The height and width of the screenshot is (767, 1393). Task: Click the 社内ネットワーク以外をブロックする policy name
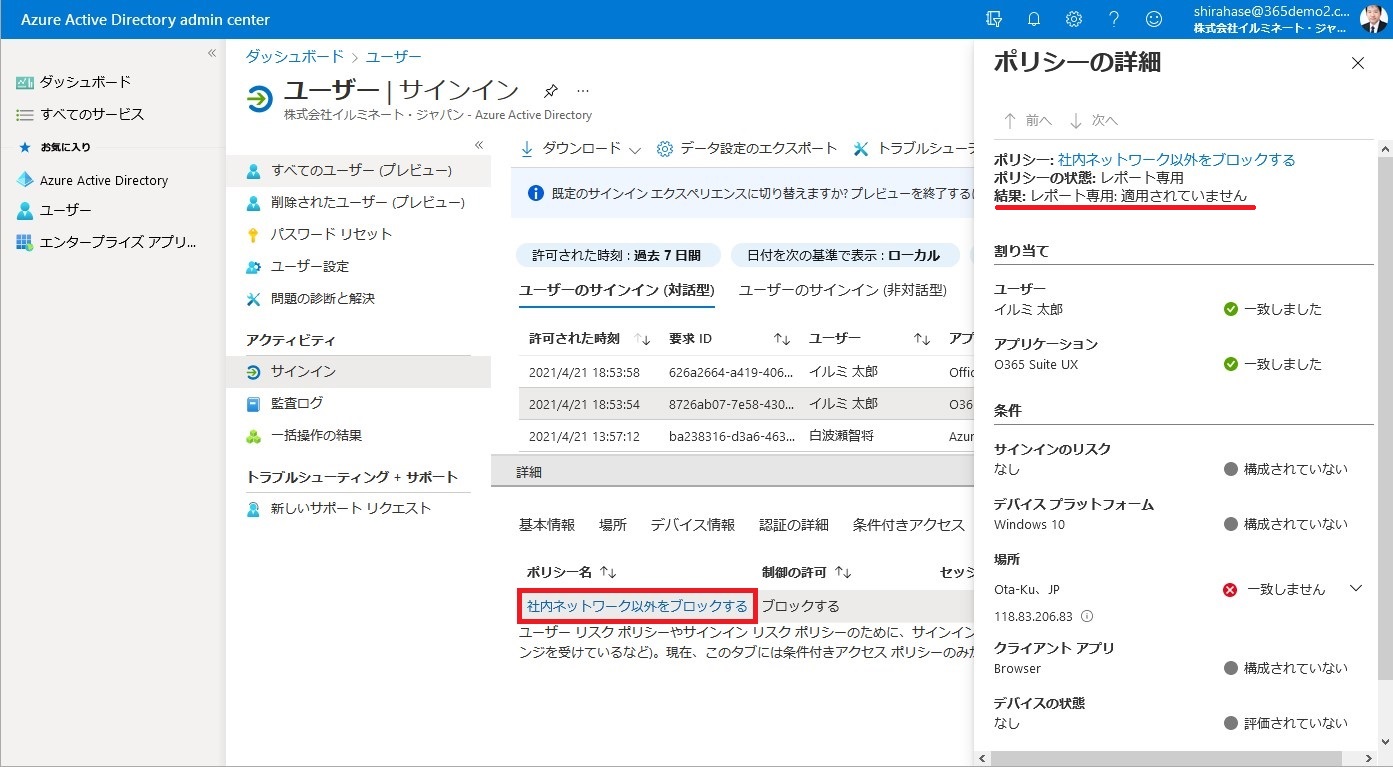click(637, 606)
